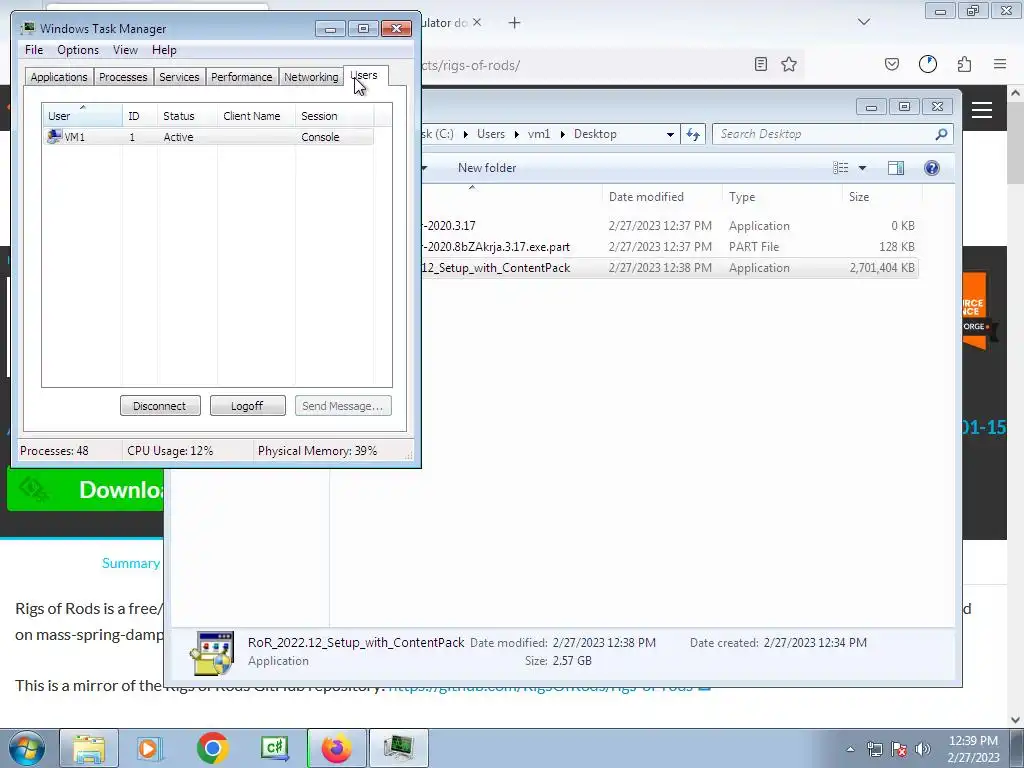
Task: Open Explorer help icon
Action: click(x=932, y=168)
